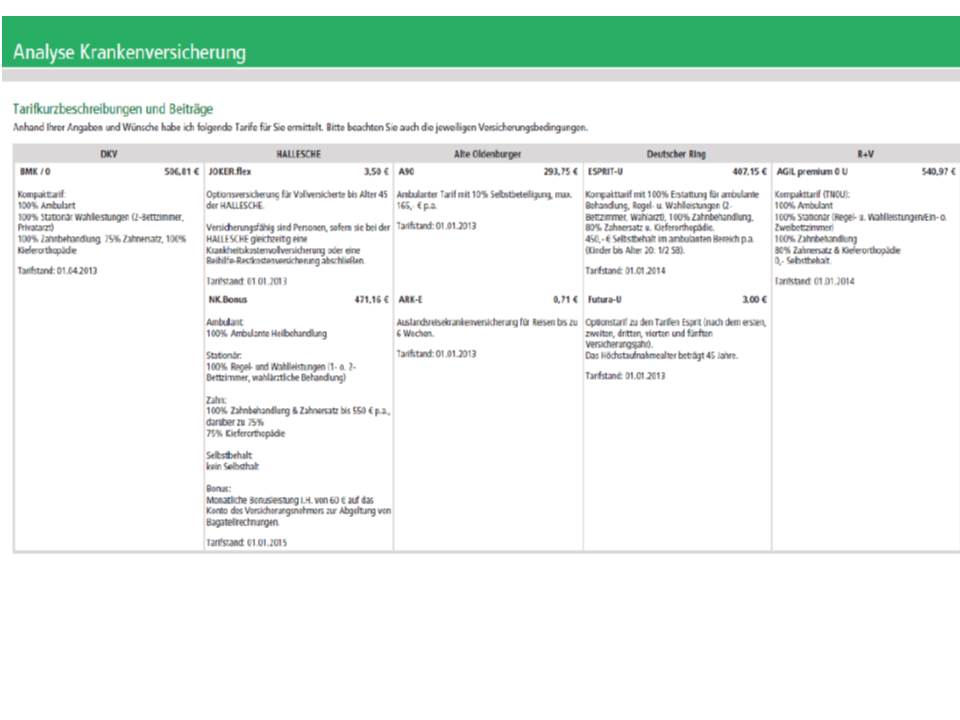
Task: Select the 'JOKER.flex' tariff name
Action: tap(230, 171)
